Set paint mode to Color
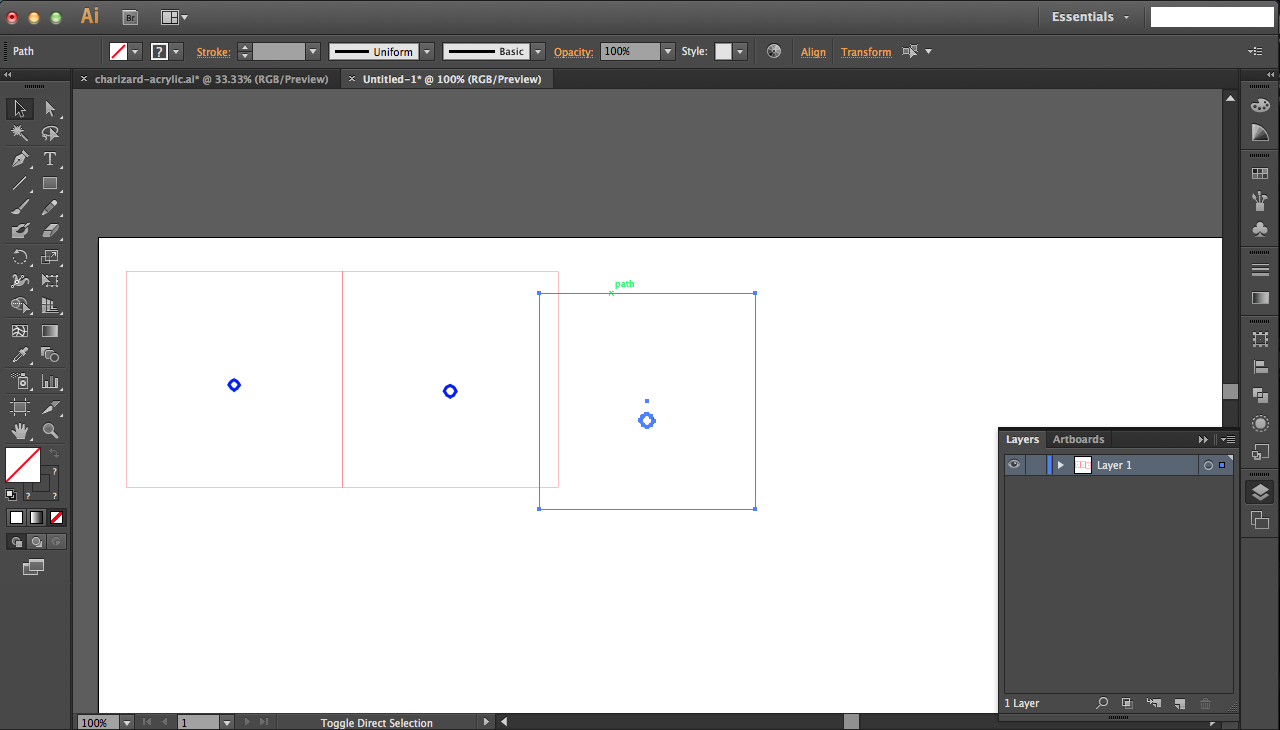1280x730 pixels. click(x=16, y=517)
